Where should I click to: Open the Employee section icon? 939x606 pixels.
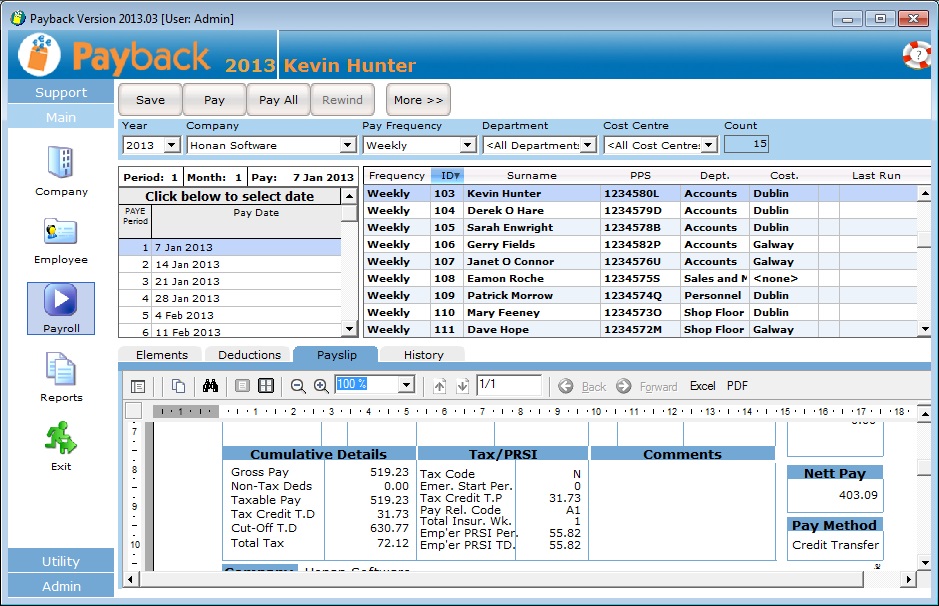(x=61, y=233)
